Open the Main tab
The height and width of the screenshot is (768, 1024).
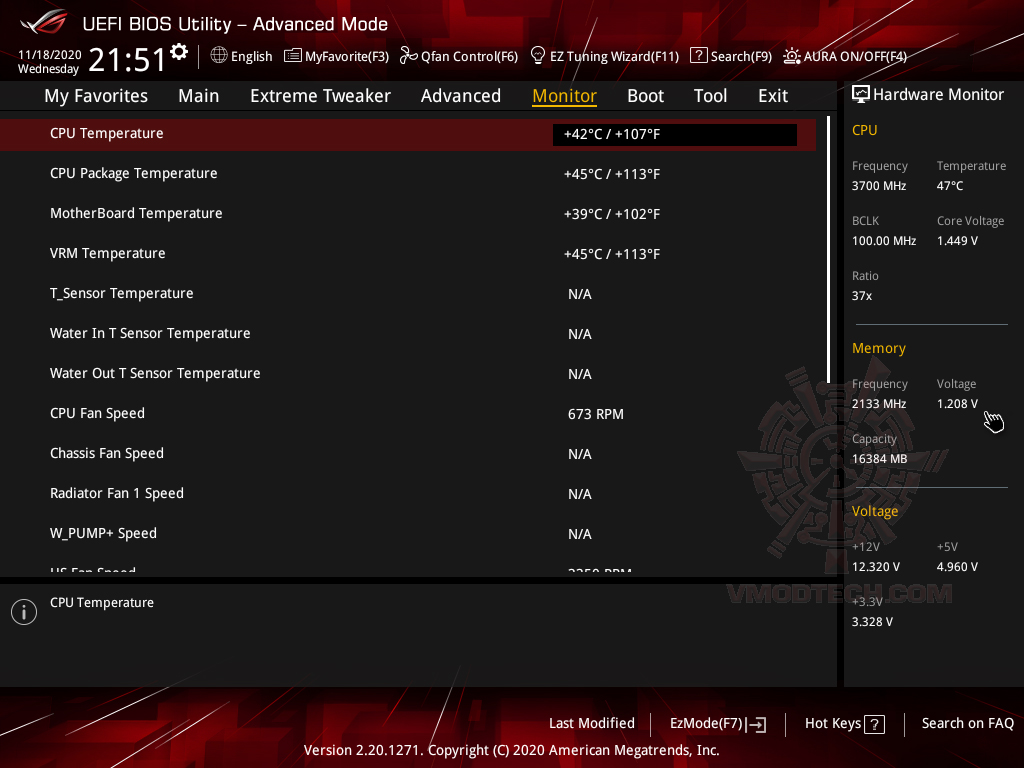(199, 96)
